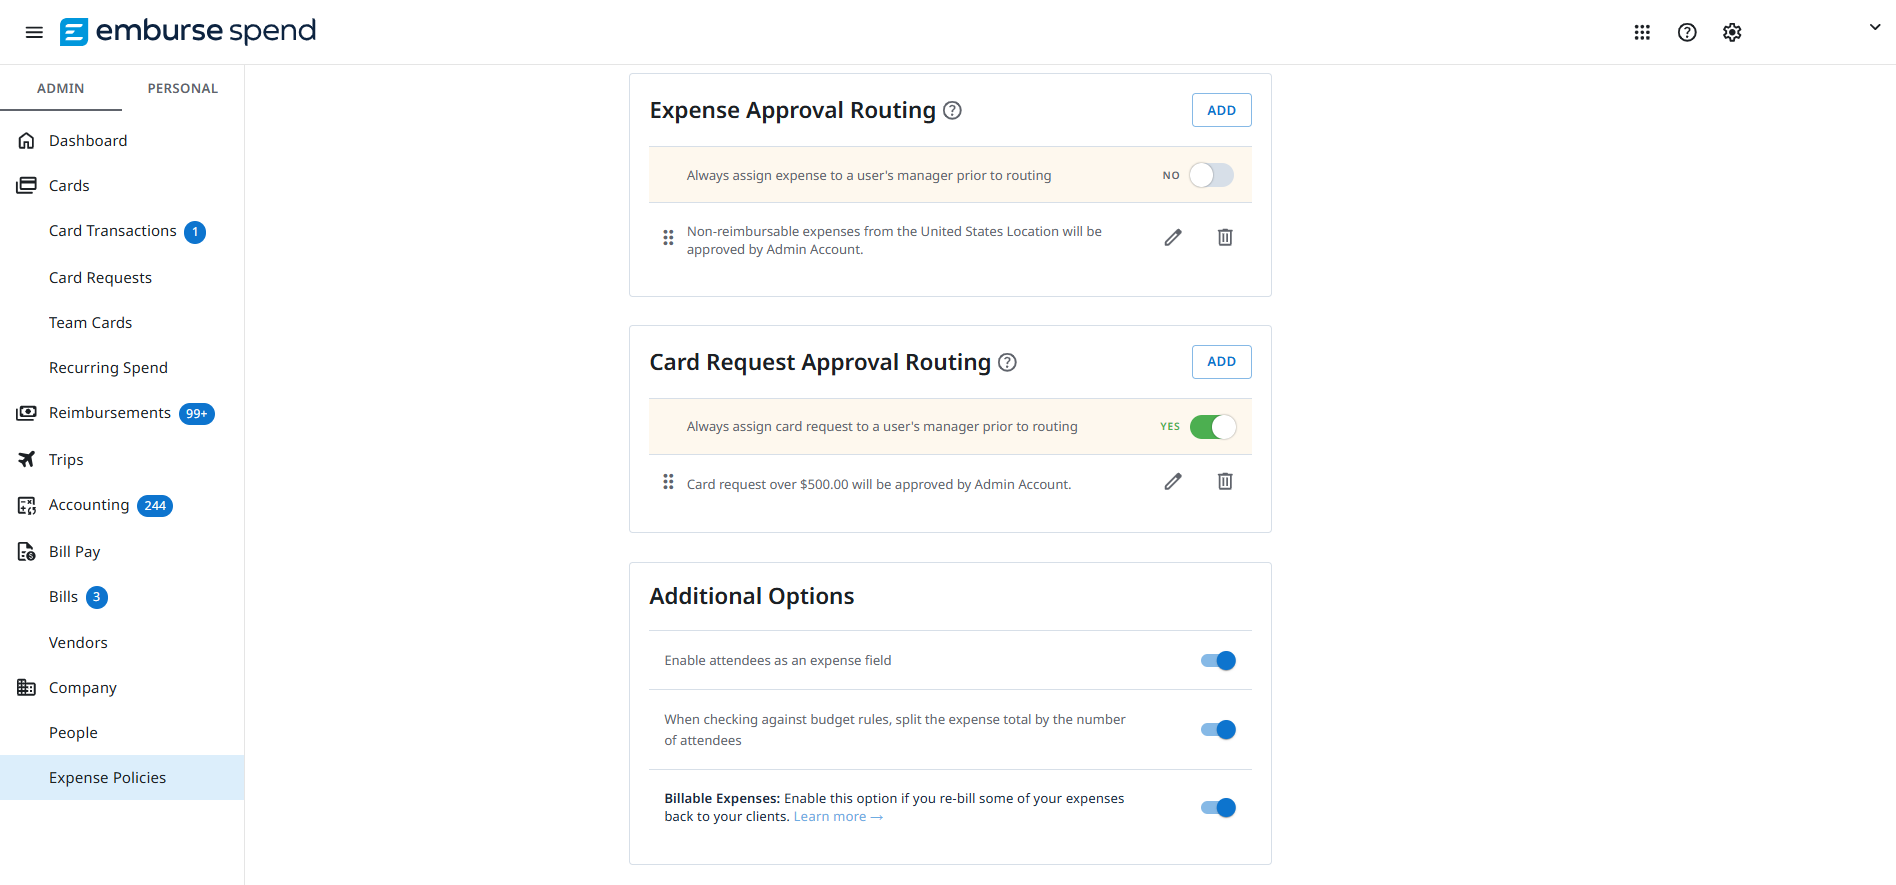Open the hamburger navigation menu
This screenshot has width=1896, height=885.
(x=34, y=31)
